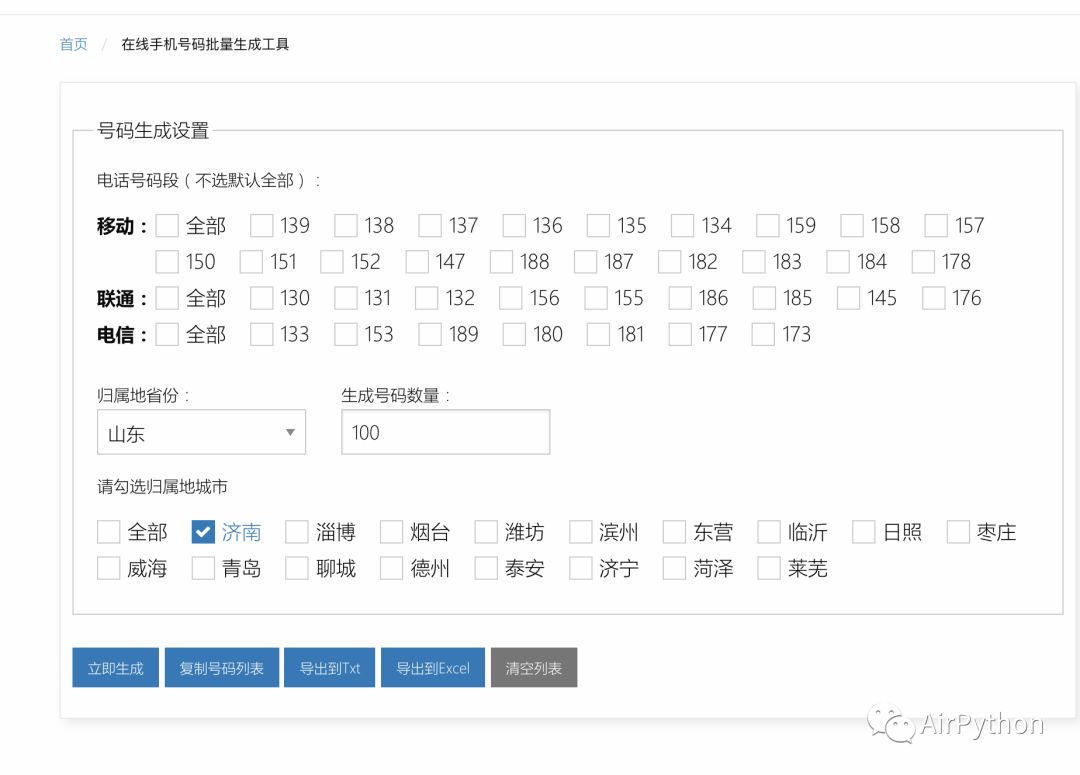
Task: Check the 150 segment checkbox
Action: [167, 262]
